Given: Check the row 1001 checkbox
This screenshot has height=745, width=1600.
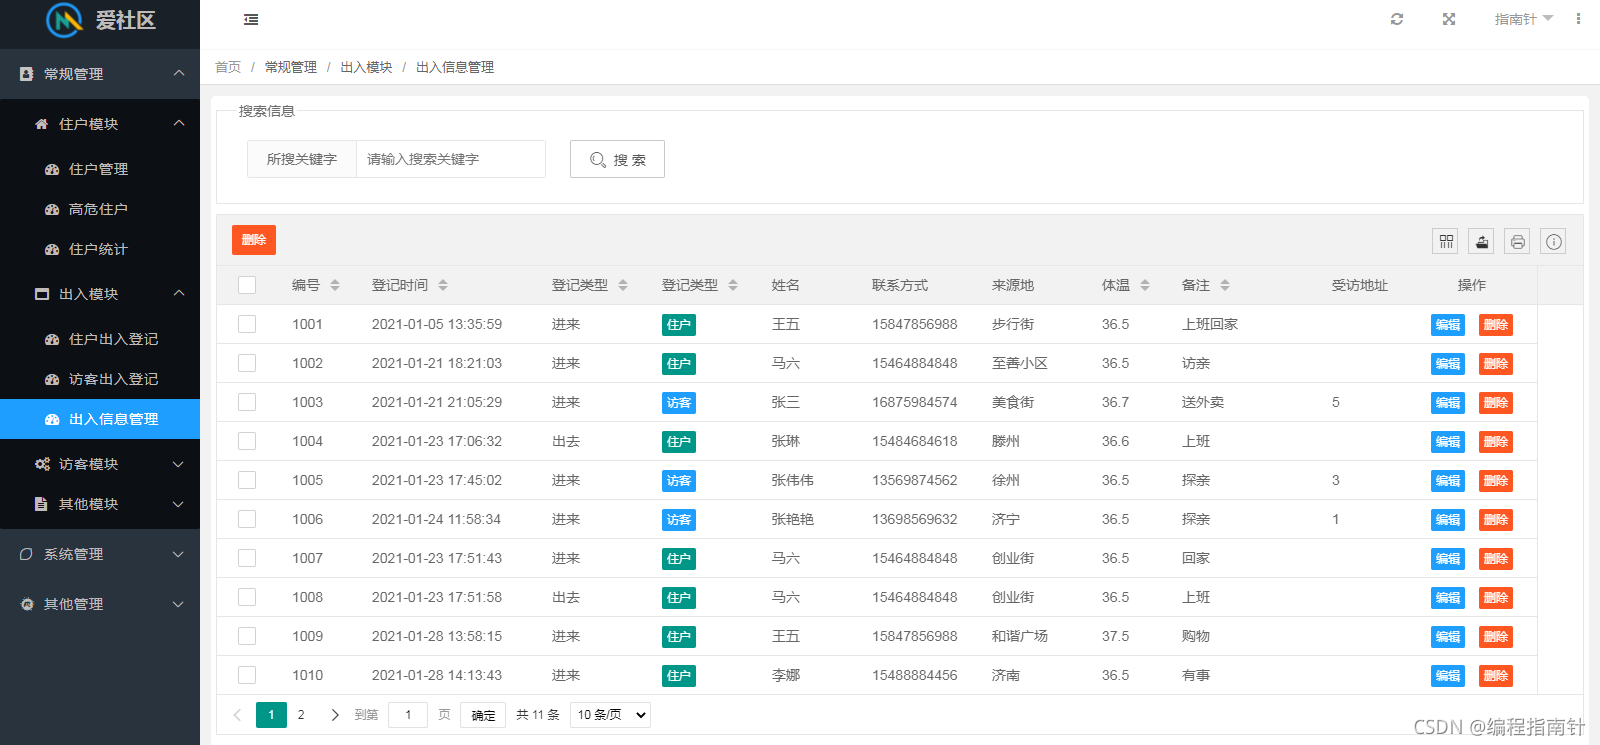Looking at the screenshot, I should click(x=247, y=324).
